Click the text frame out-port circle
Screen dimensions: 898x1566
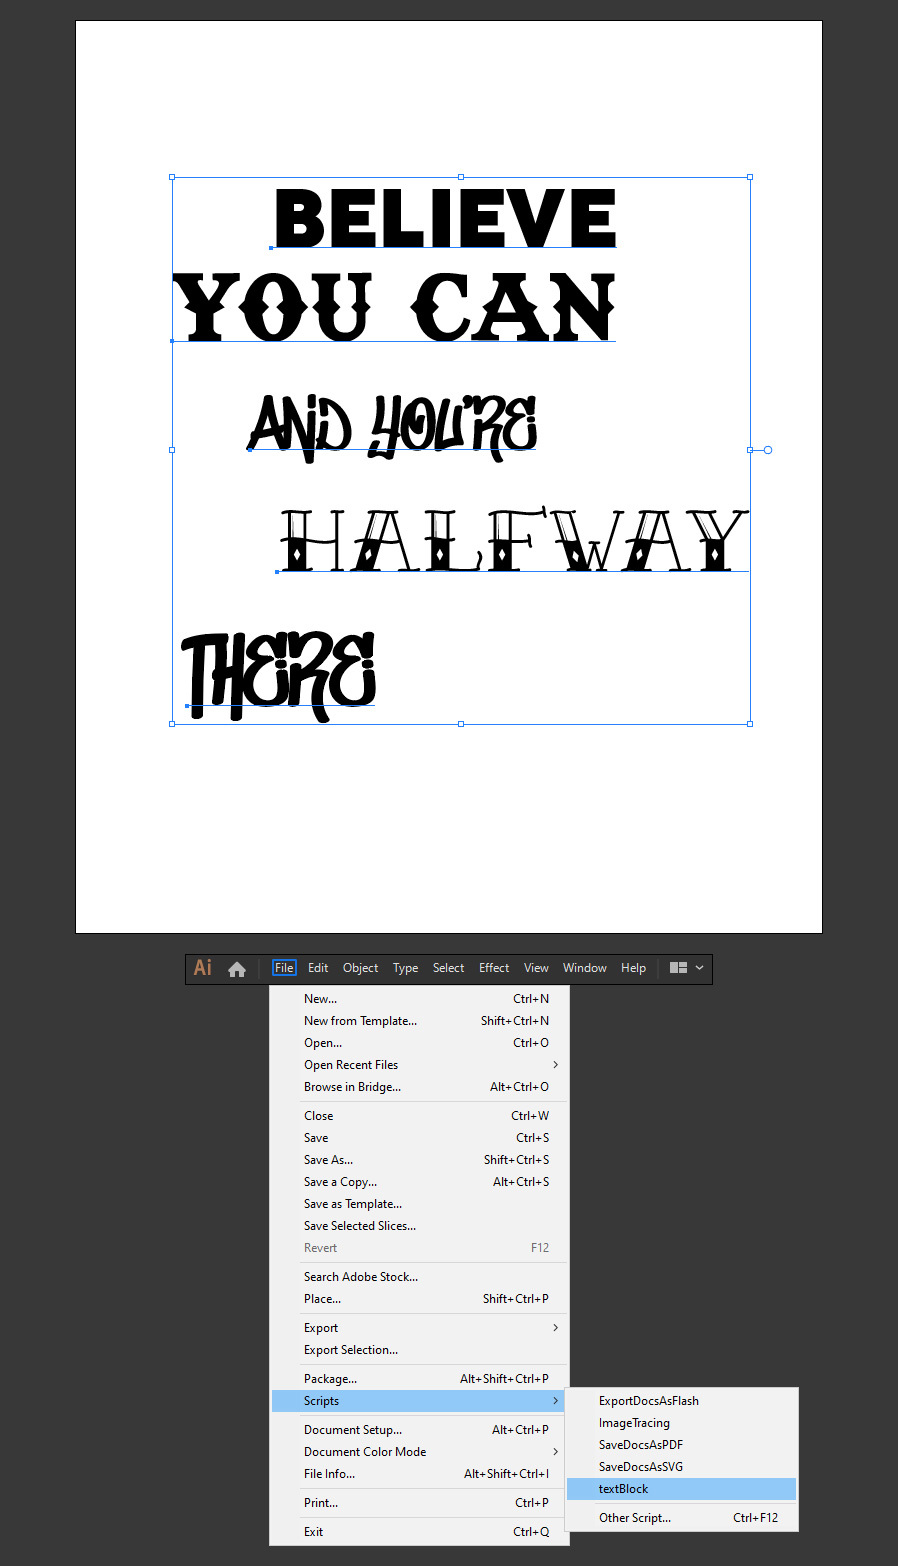tap(768, 450)
